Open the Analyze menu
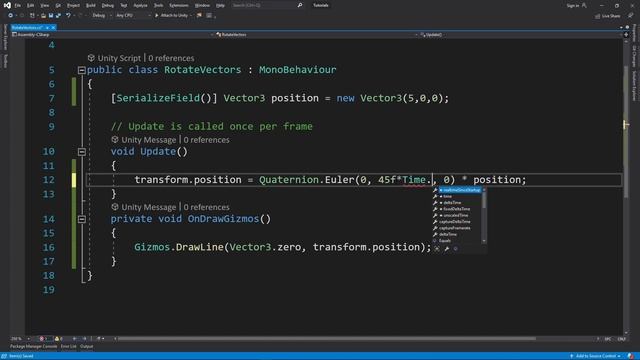The image size is (640, 360). click(140, 6)
